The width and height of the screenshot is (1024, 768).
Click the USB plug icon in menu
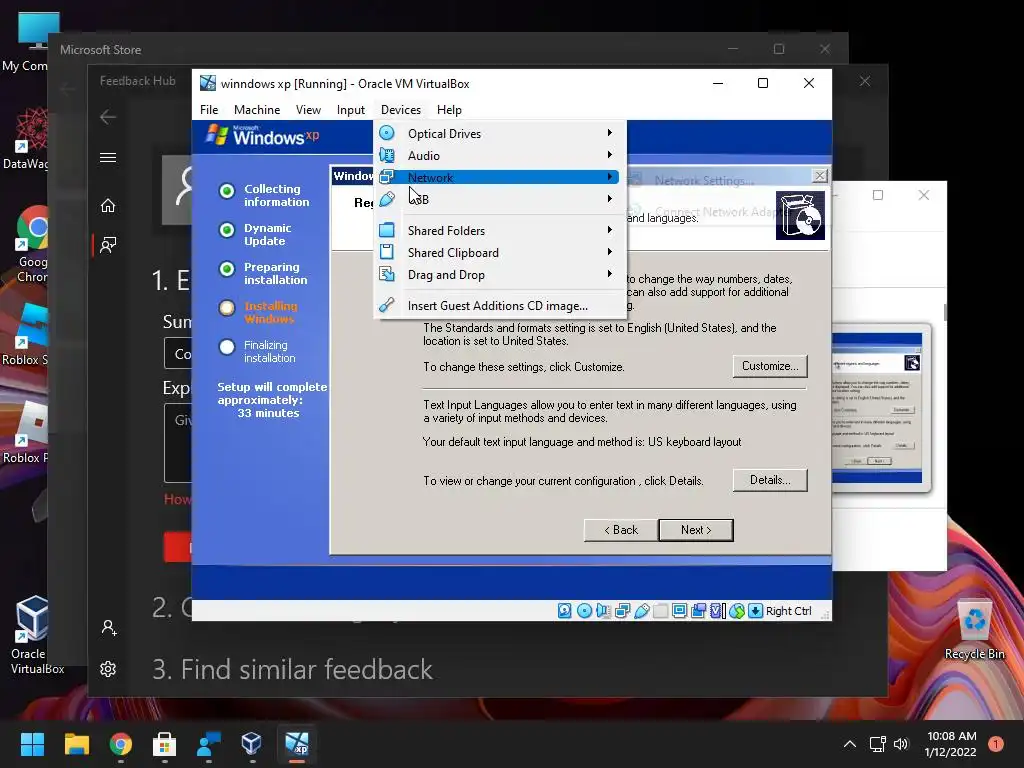point(387,199)
